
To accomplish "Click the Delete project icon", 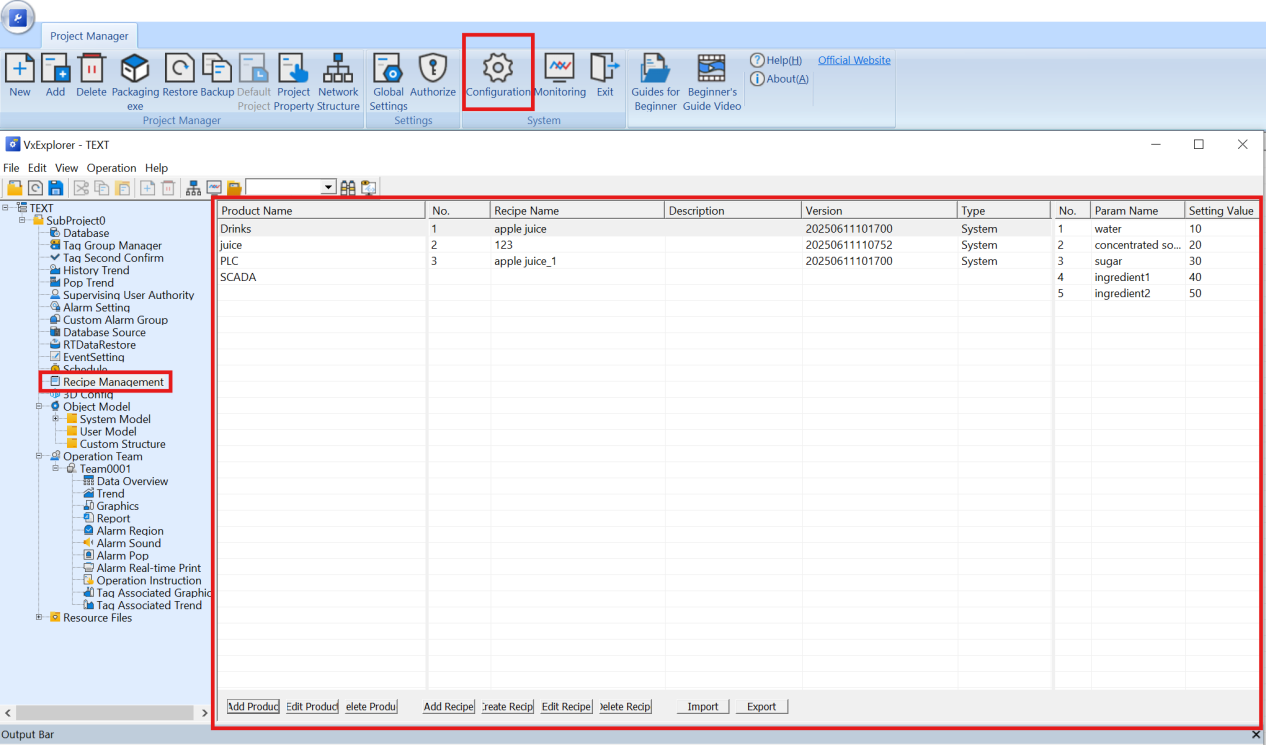I will click(x=91, y=68).
